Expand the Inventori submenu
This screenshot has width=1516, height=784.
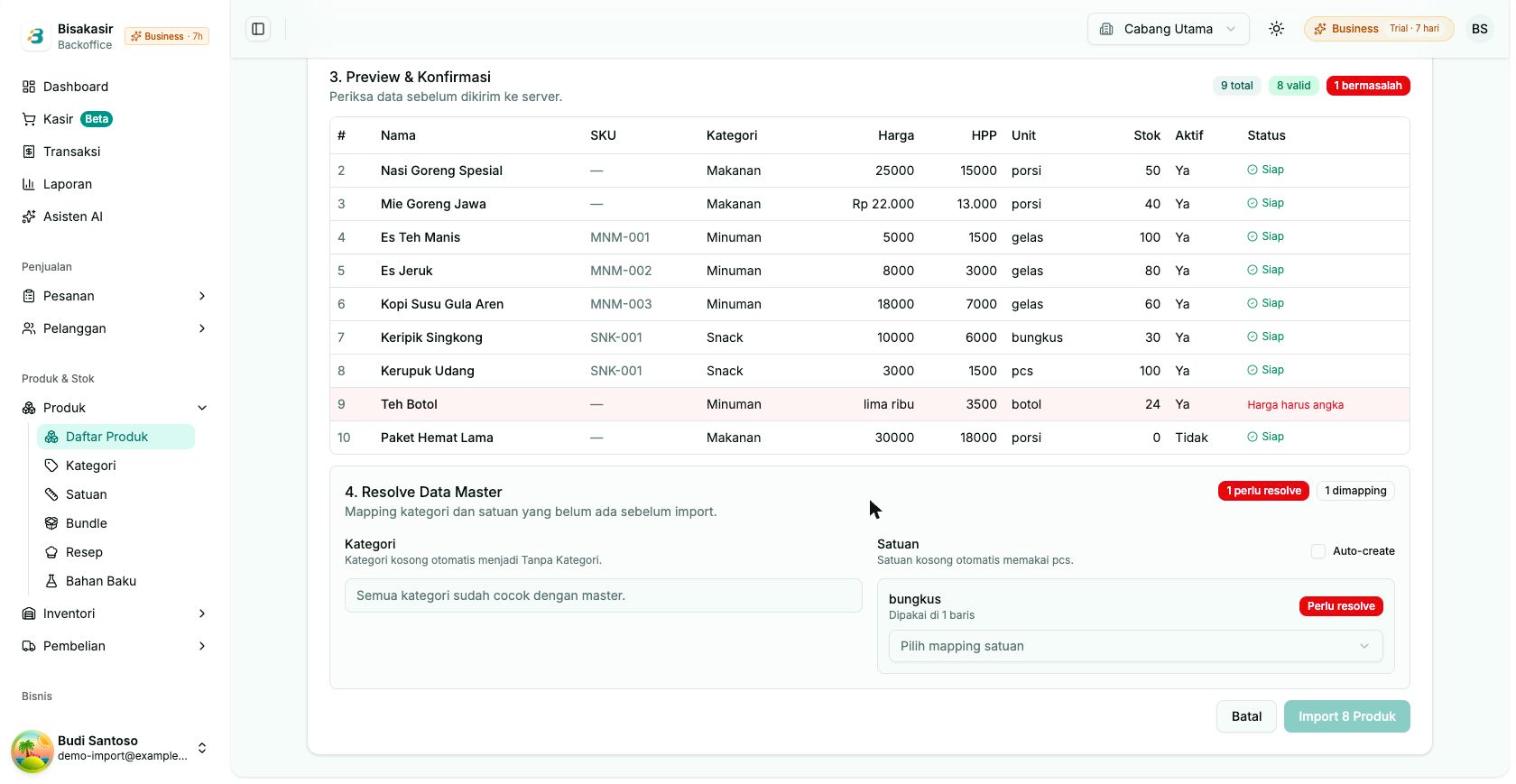pos(114,614)
